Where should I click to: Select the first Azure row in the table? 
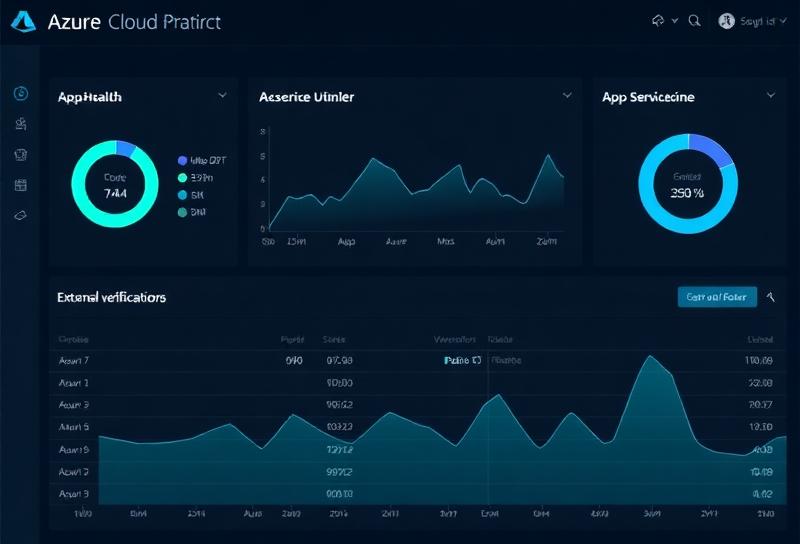point(74,360)
